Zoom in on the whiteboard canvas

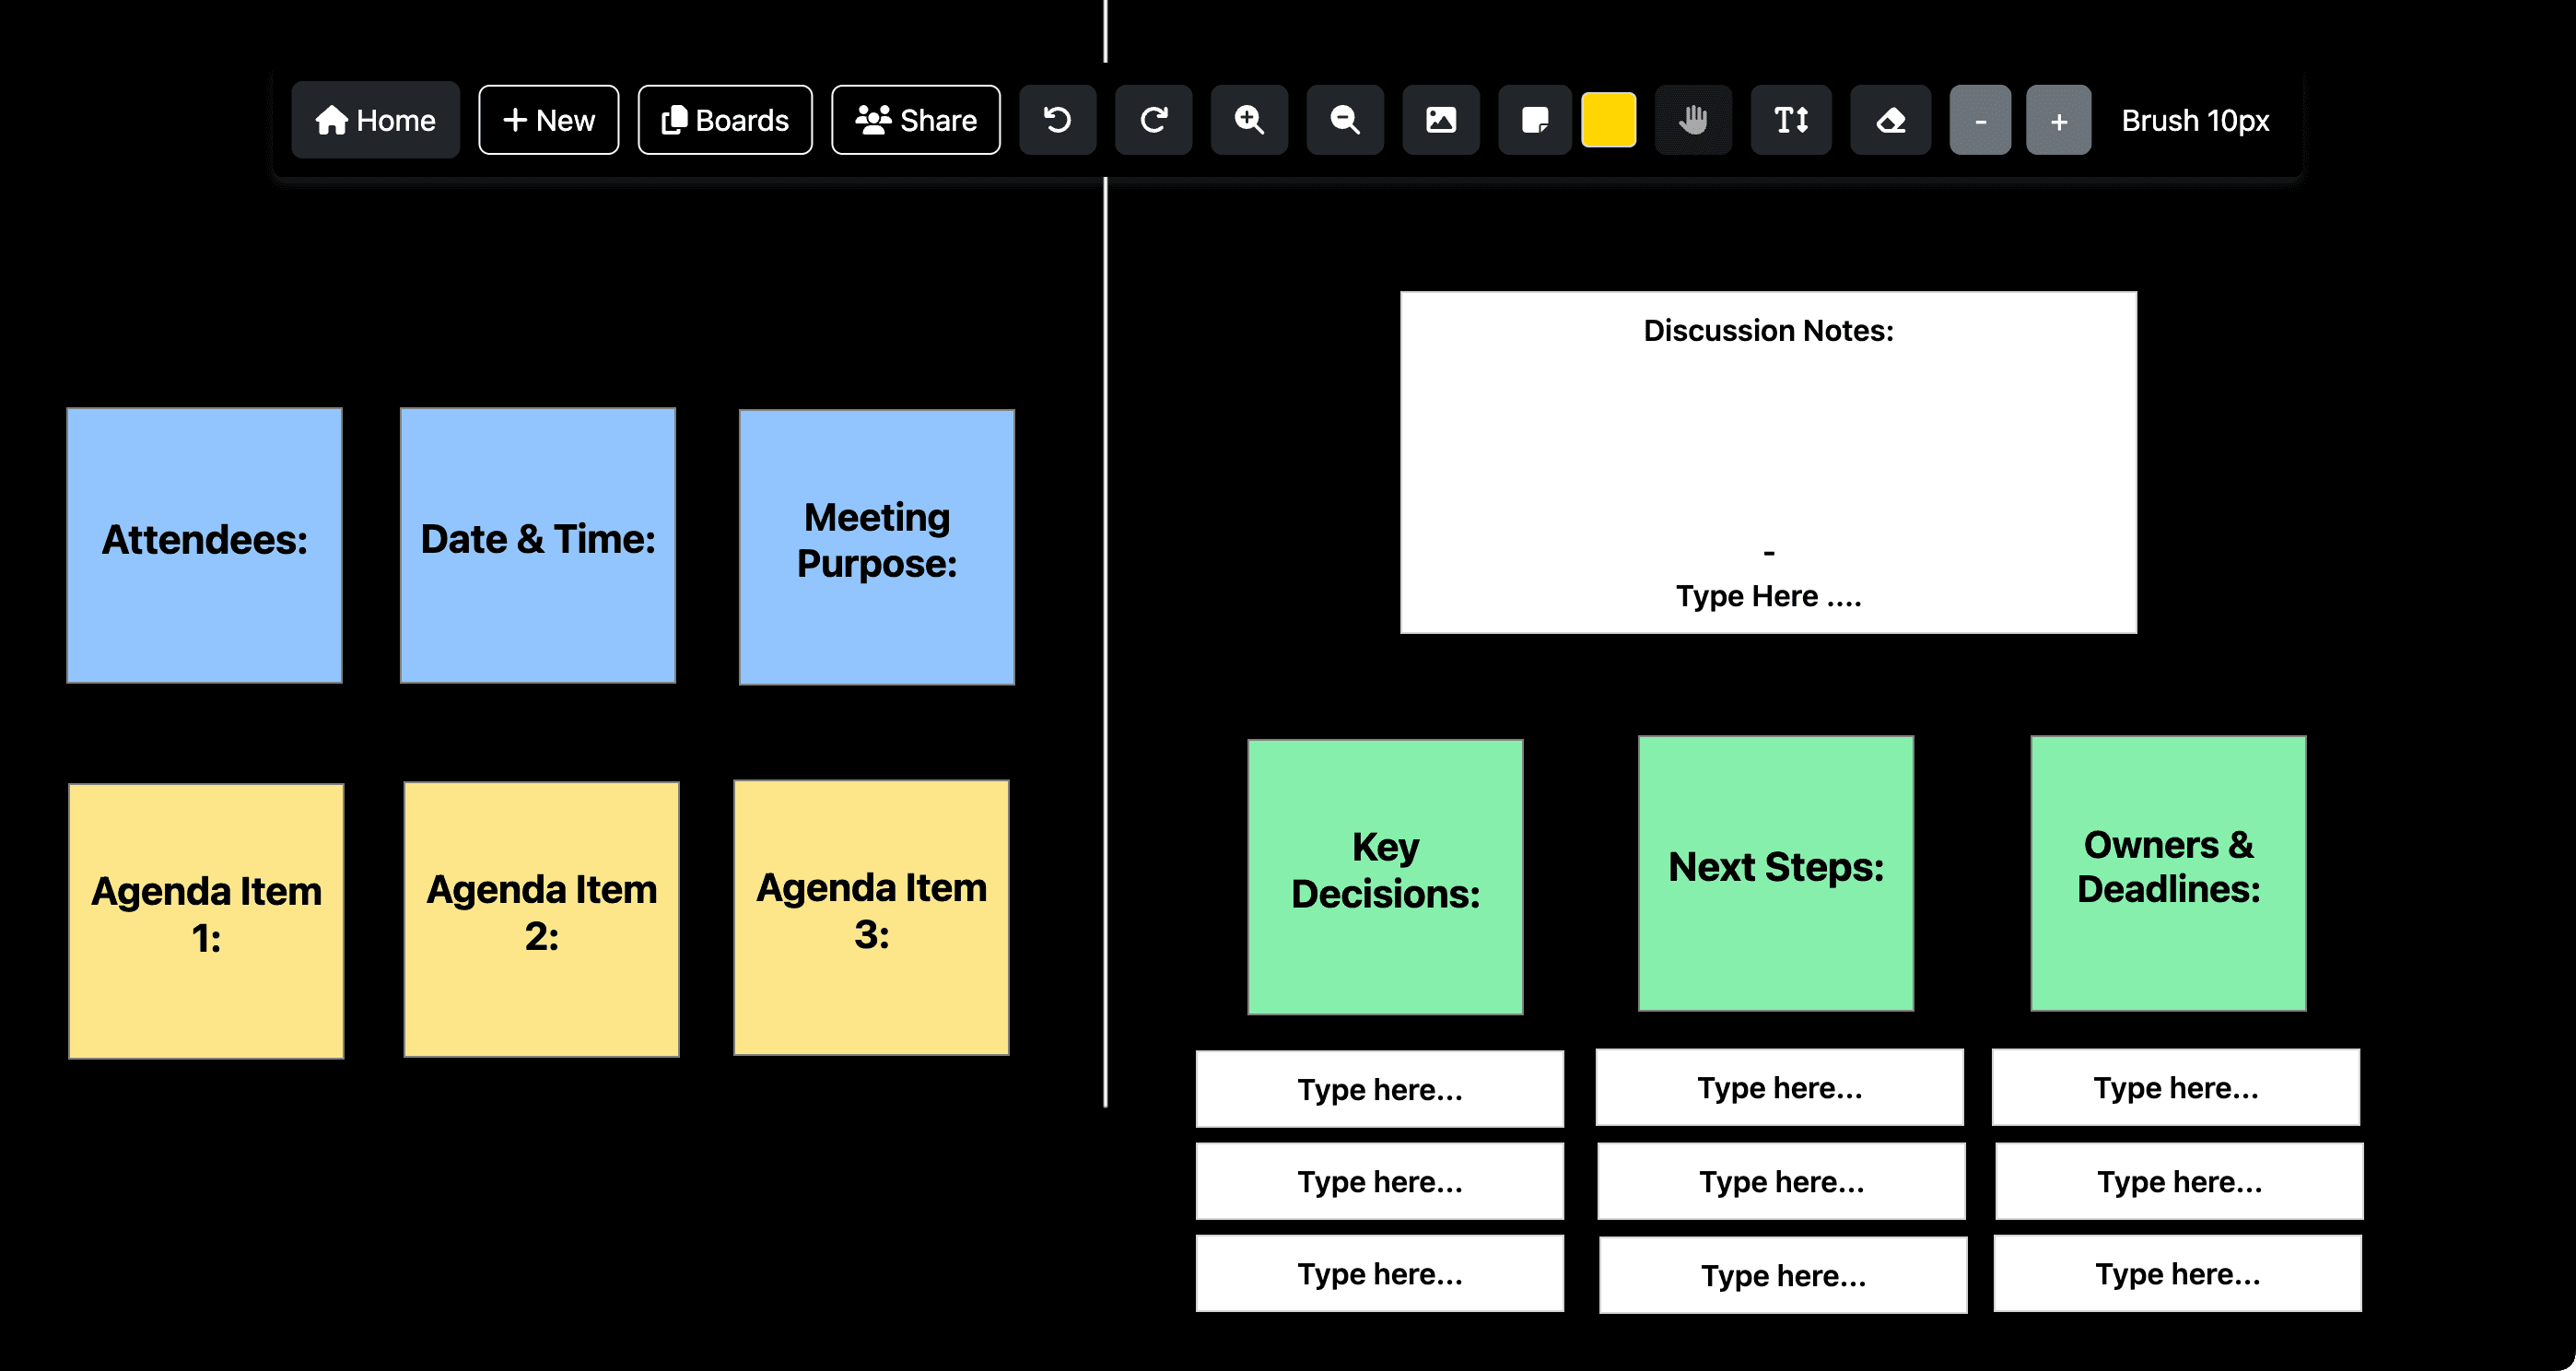pos(1249,120)
